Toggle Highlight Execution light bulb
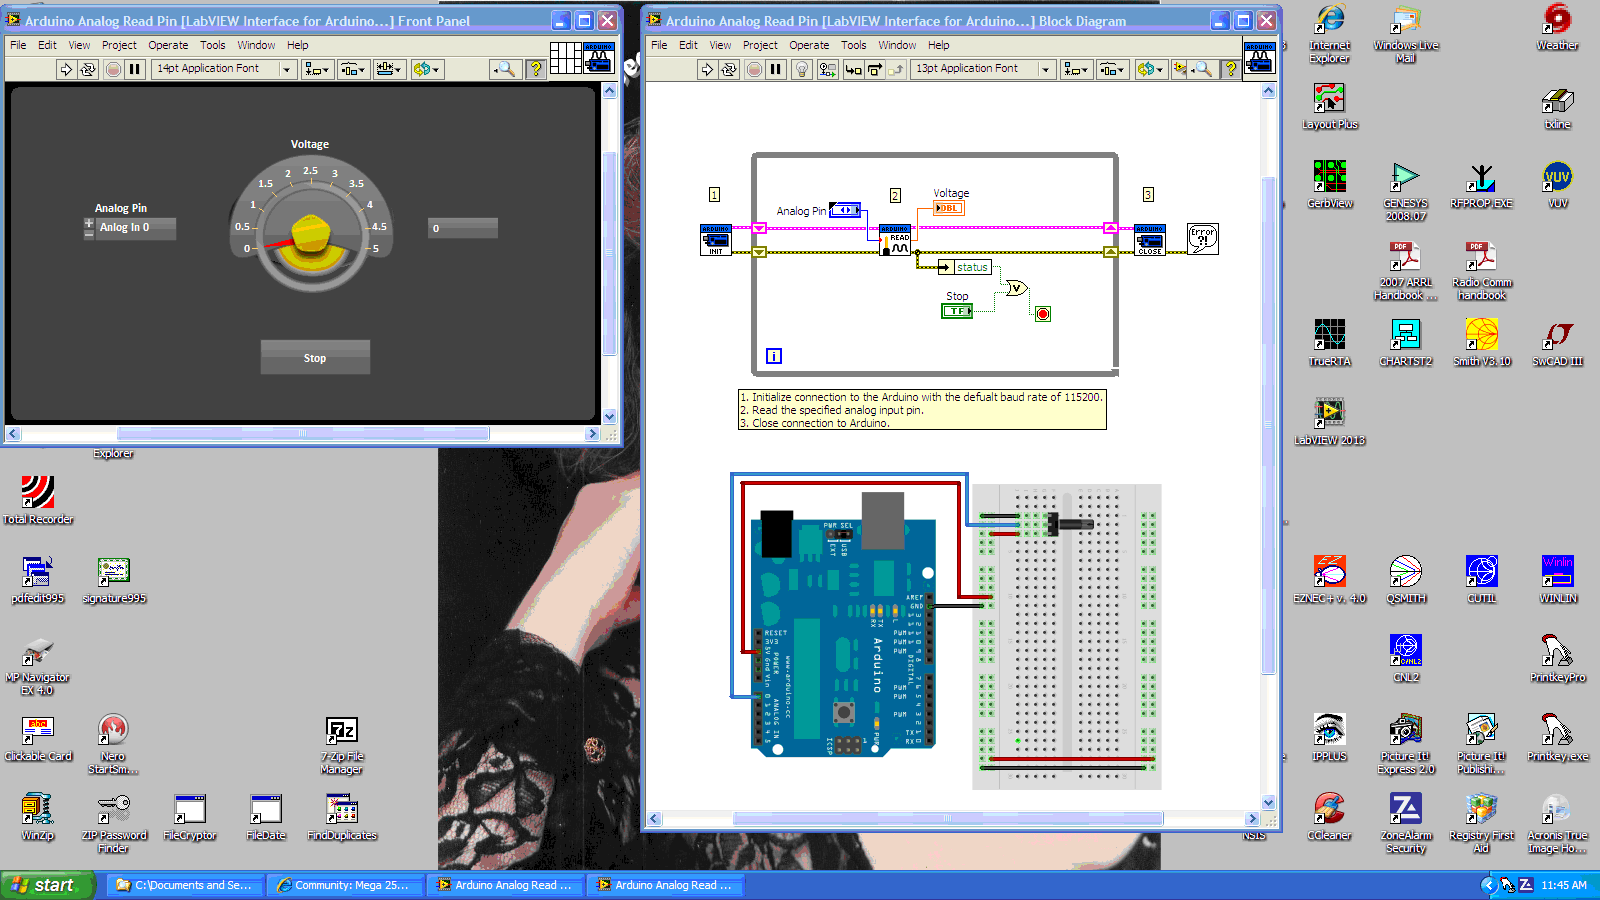 click(x=801, y=69)
